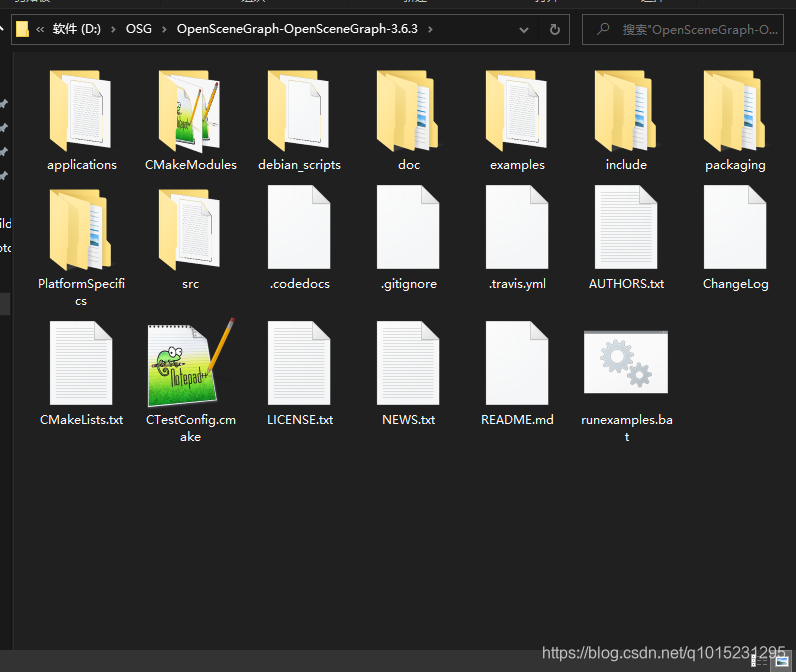
Task: Select the .travis.yml file icon
Action: pos(517,227)
